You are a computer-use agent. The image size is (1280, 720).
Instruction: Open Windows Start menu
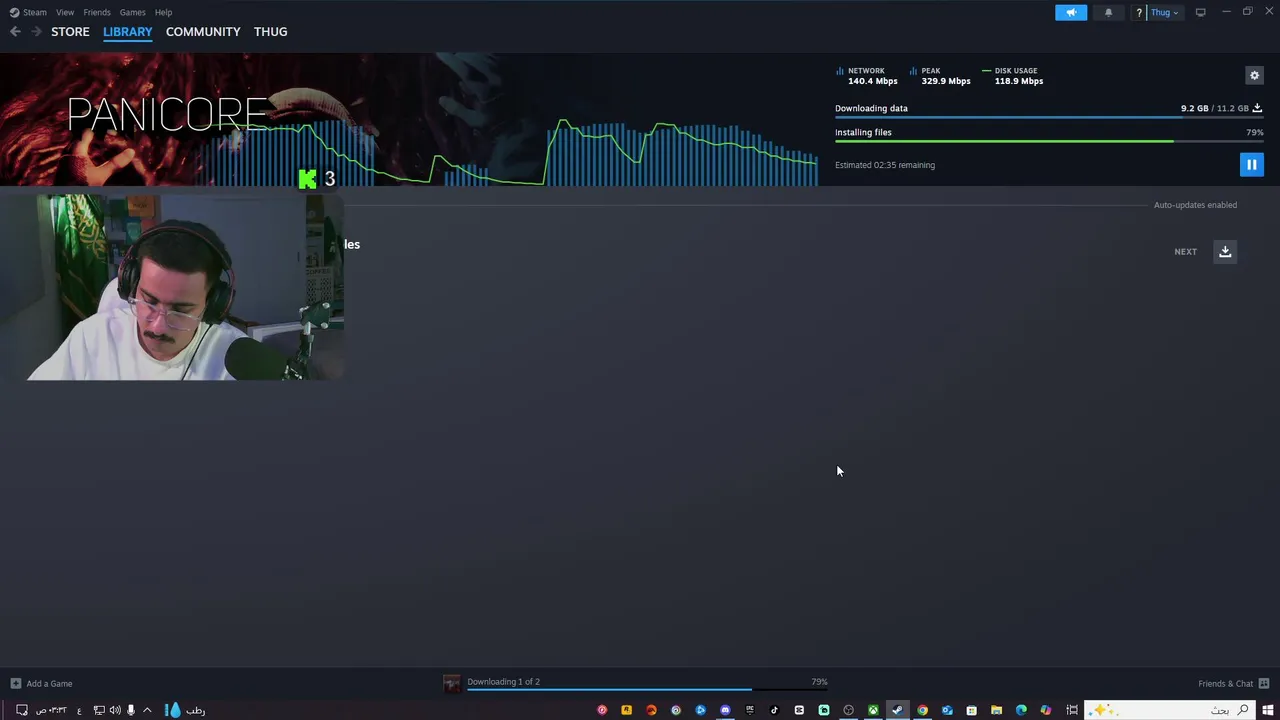click(1268, 710)
